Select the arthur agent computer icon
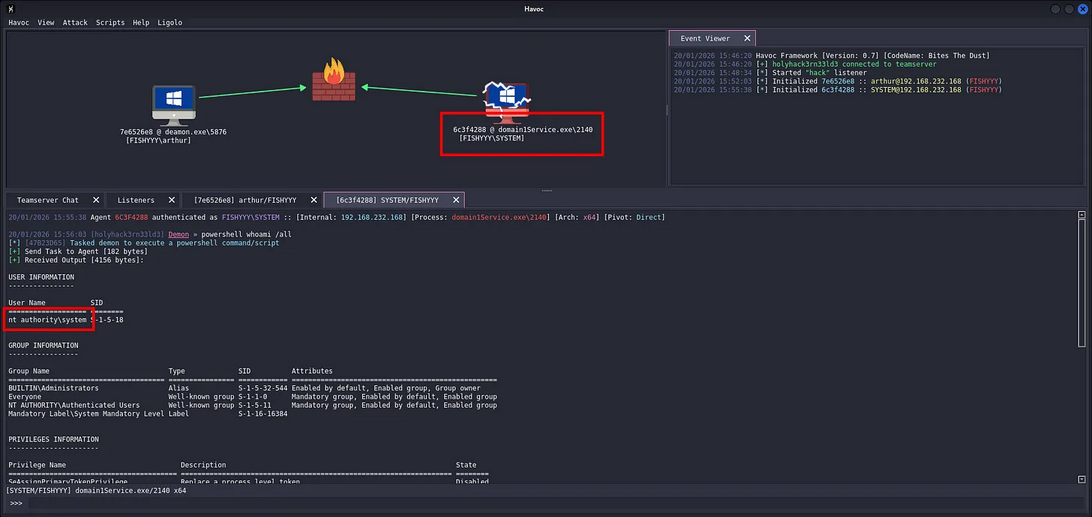1092x517 pixels. (x=173, y=103)
